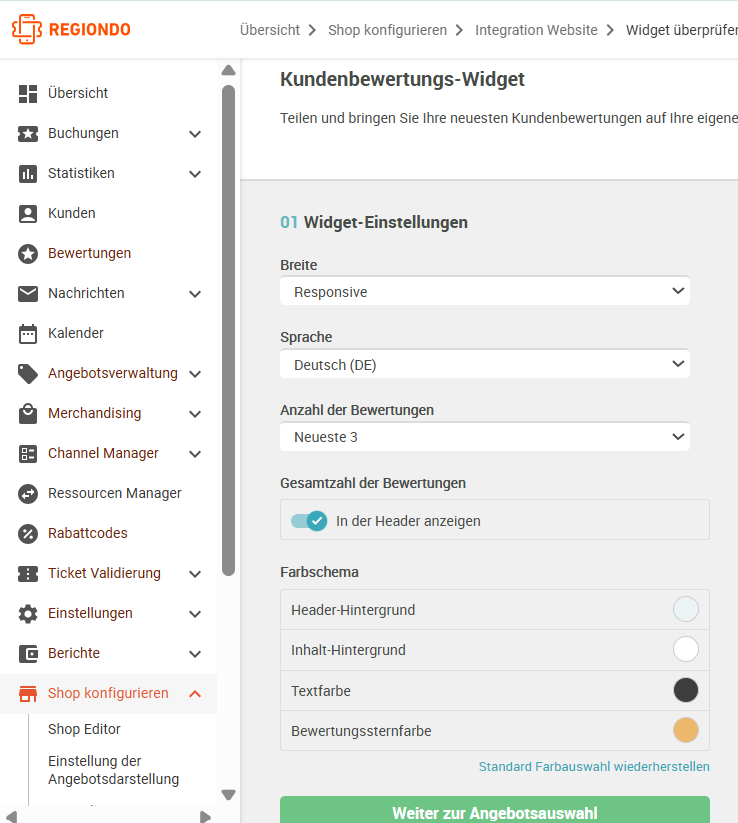Click the Merchandising shopping bag icon
The width and height of the screenshot is (738, 823).
[28, 414]
